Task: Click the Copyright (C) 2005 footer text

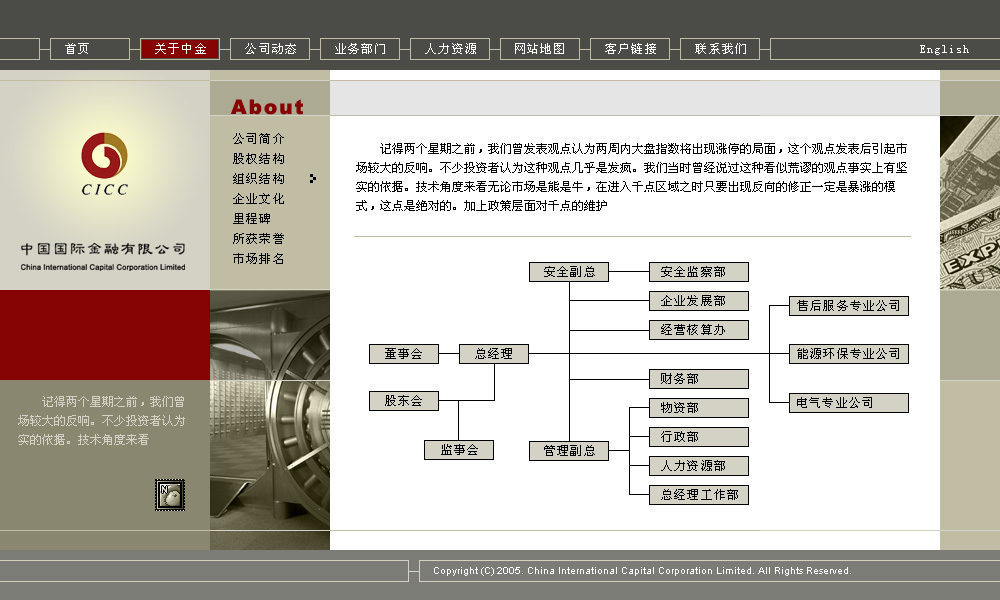Action: [x=642, y=571]
